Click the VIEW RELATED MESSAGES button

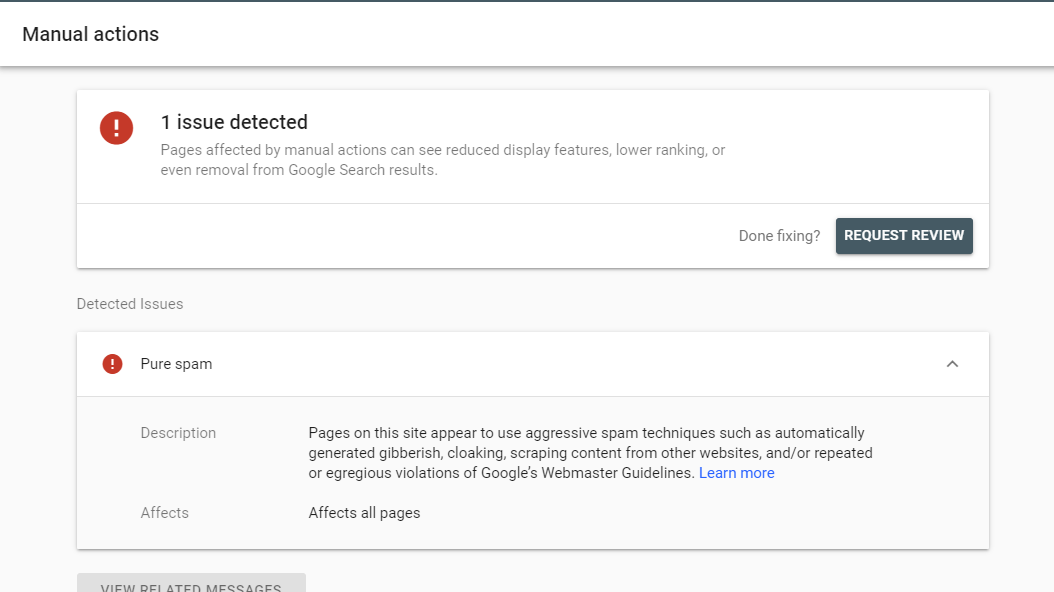point(191,584)
